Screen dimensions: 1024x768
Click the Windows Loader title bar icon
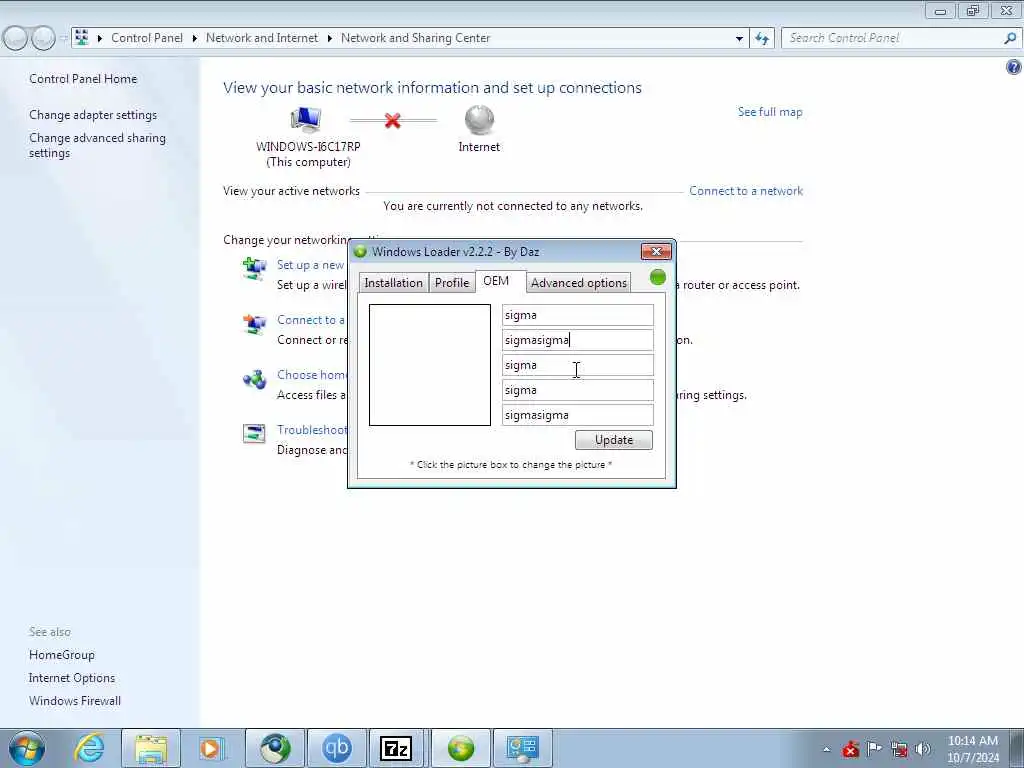pyautogui.click(x=360, y=251)
